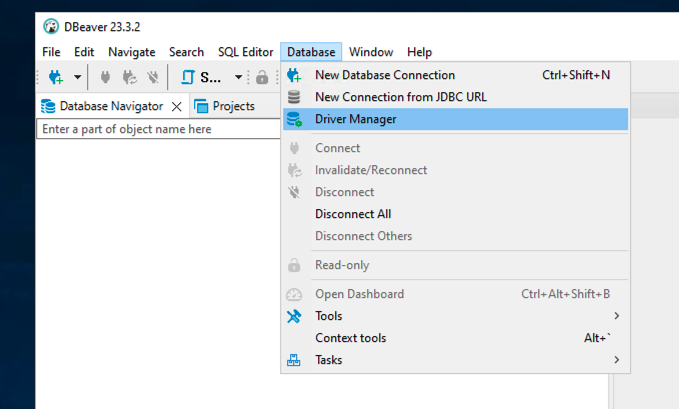Toggle the lock icon in toolbar
Screen dimensions: 679x409
click(262, 78)
